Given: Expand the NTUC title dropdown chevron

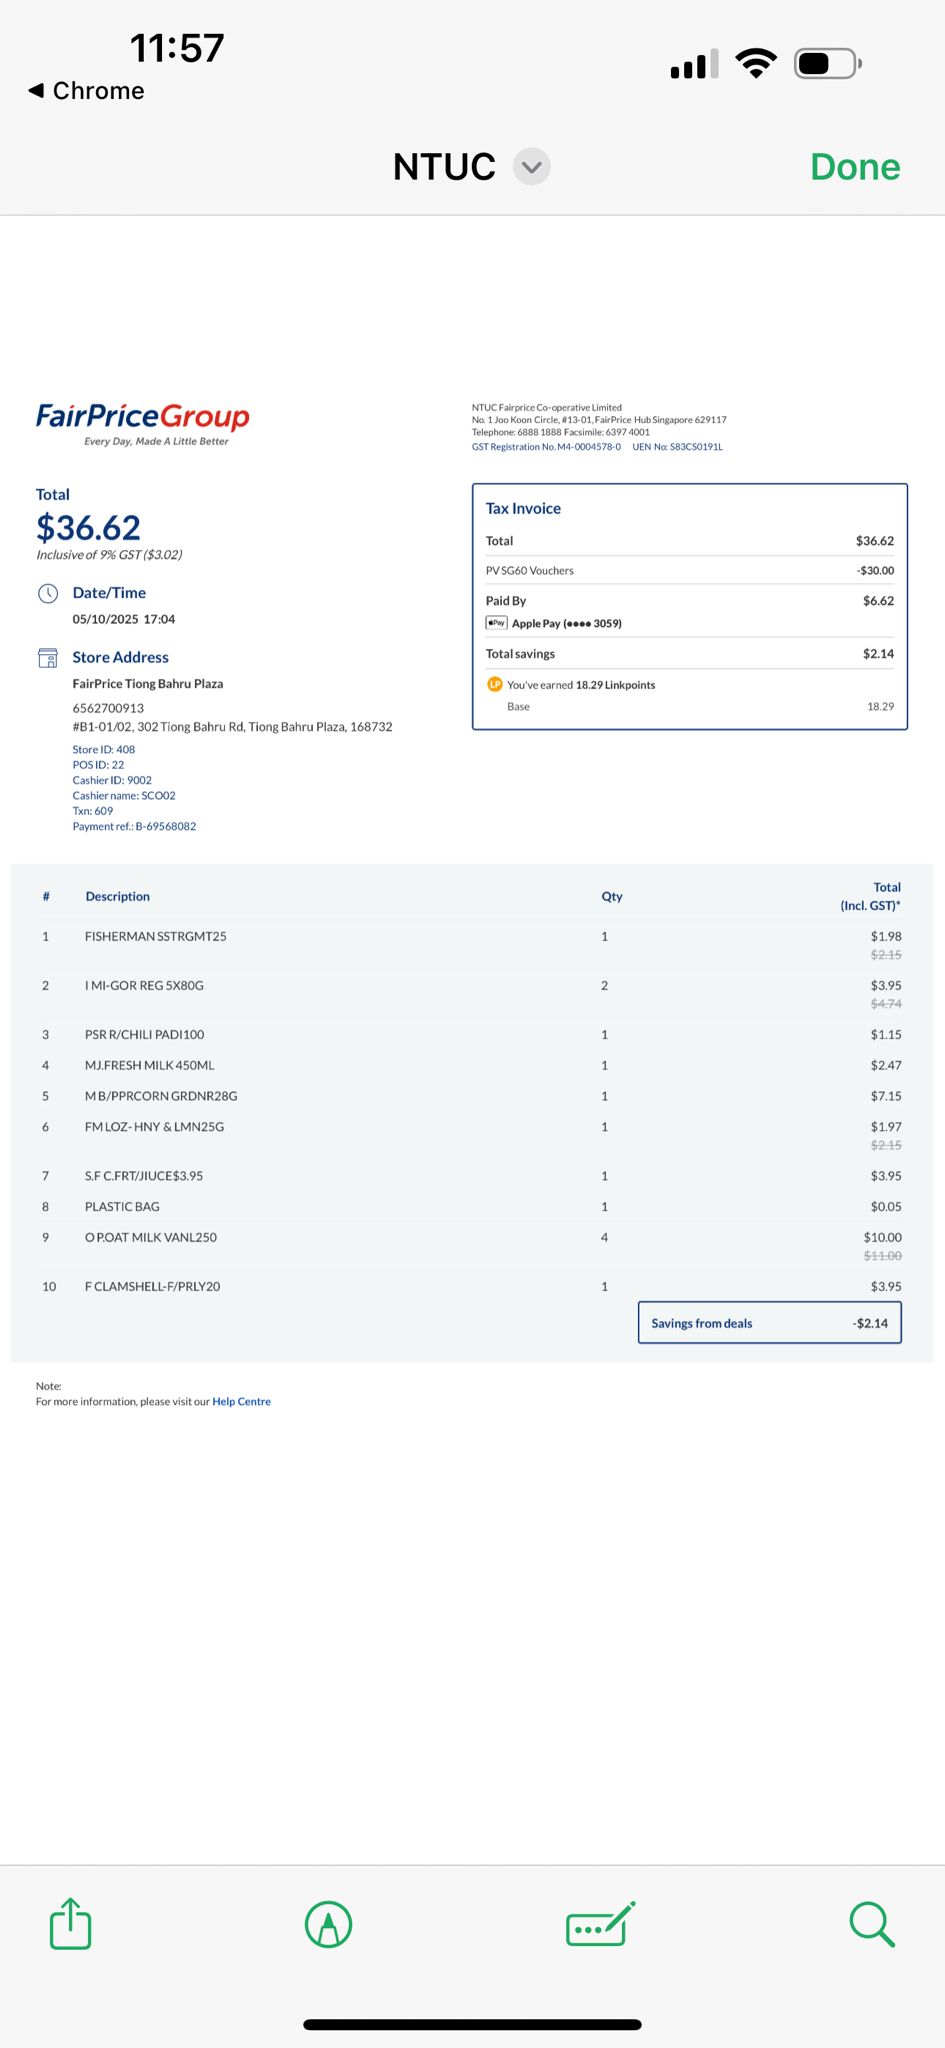Looking at the screenshot, I should [532, 167].
